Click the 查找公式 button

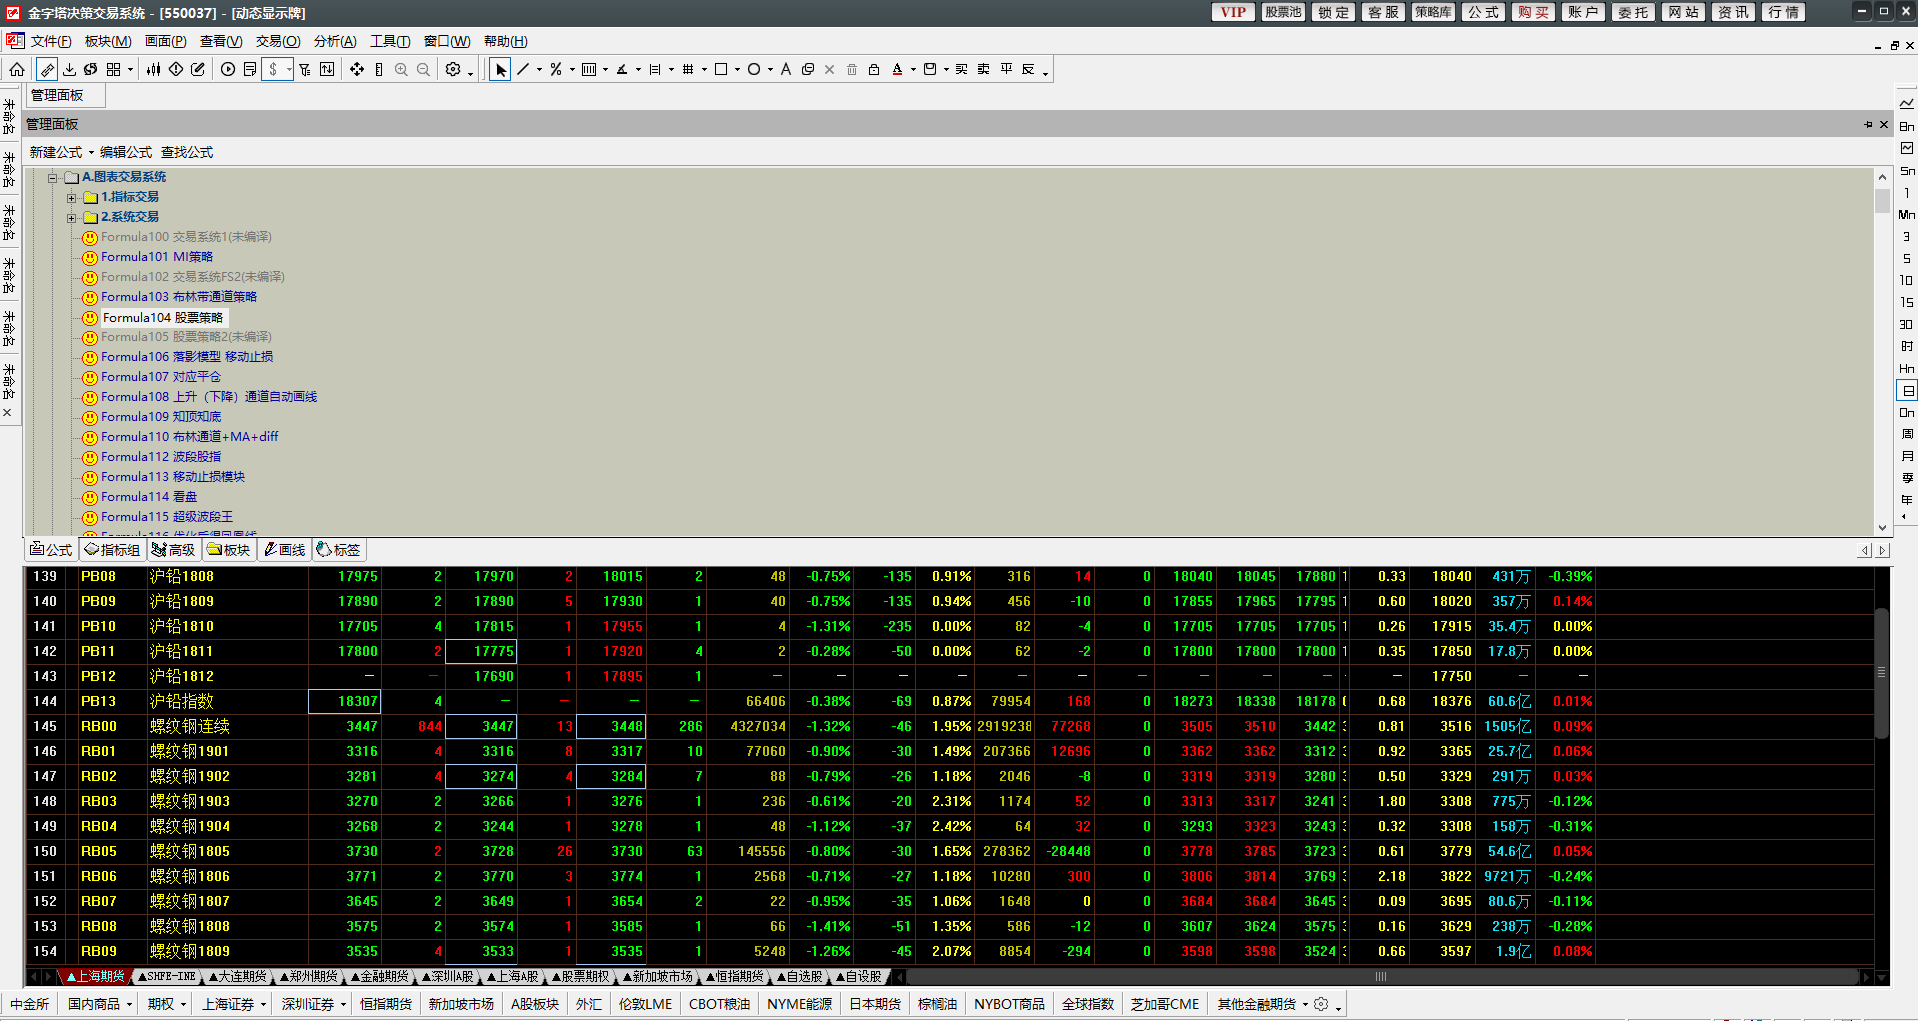tap(187, 152)
